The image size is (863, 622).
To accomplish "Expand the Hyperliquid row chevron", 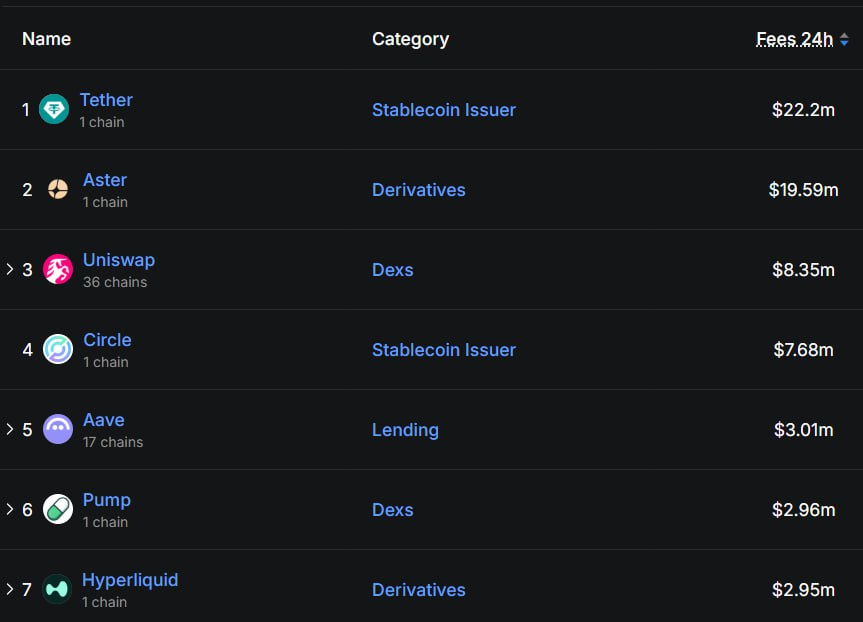I will point(10,589).
